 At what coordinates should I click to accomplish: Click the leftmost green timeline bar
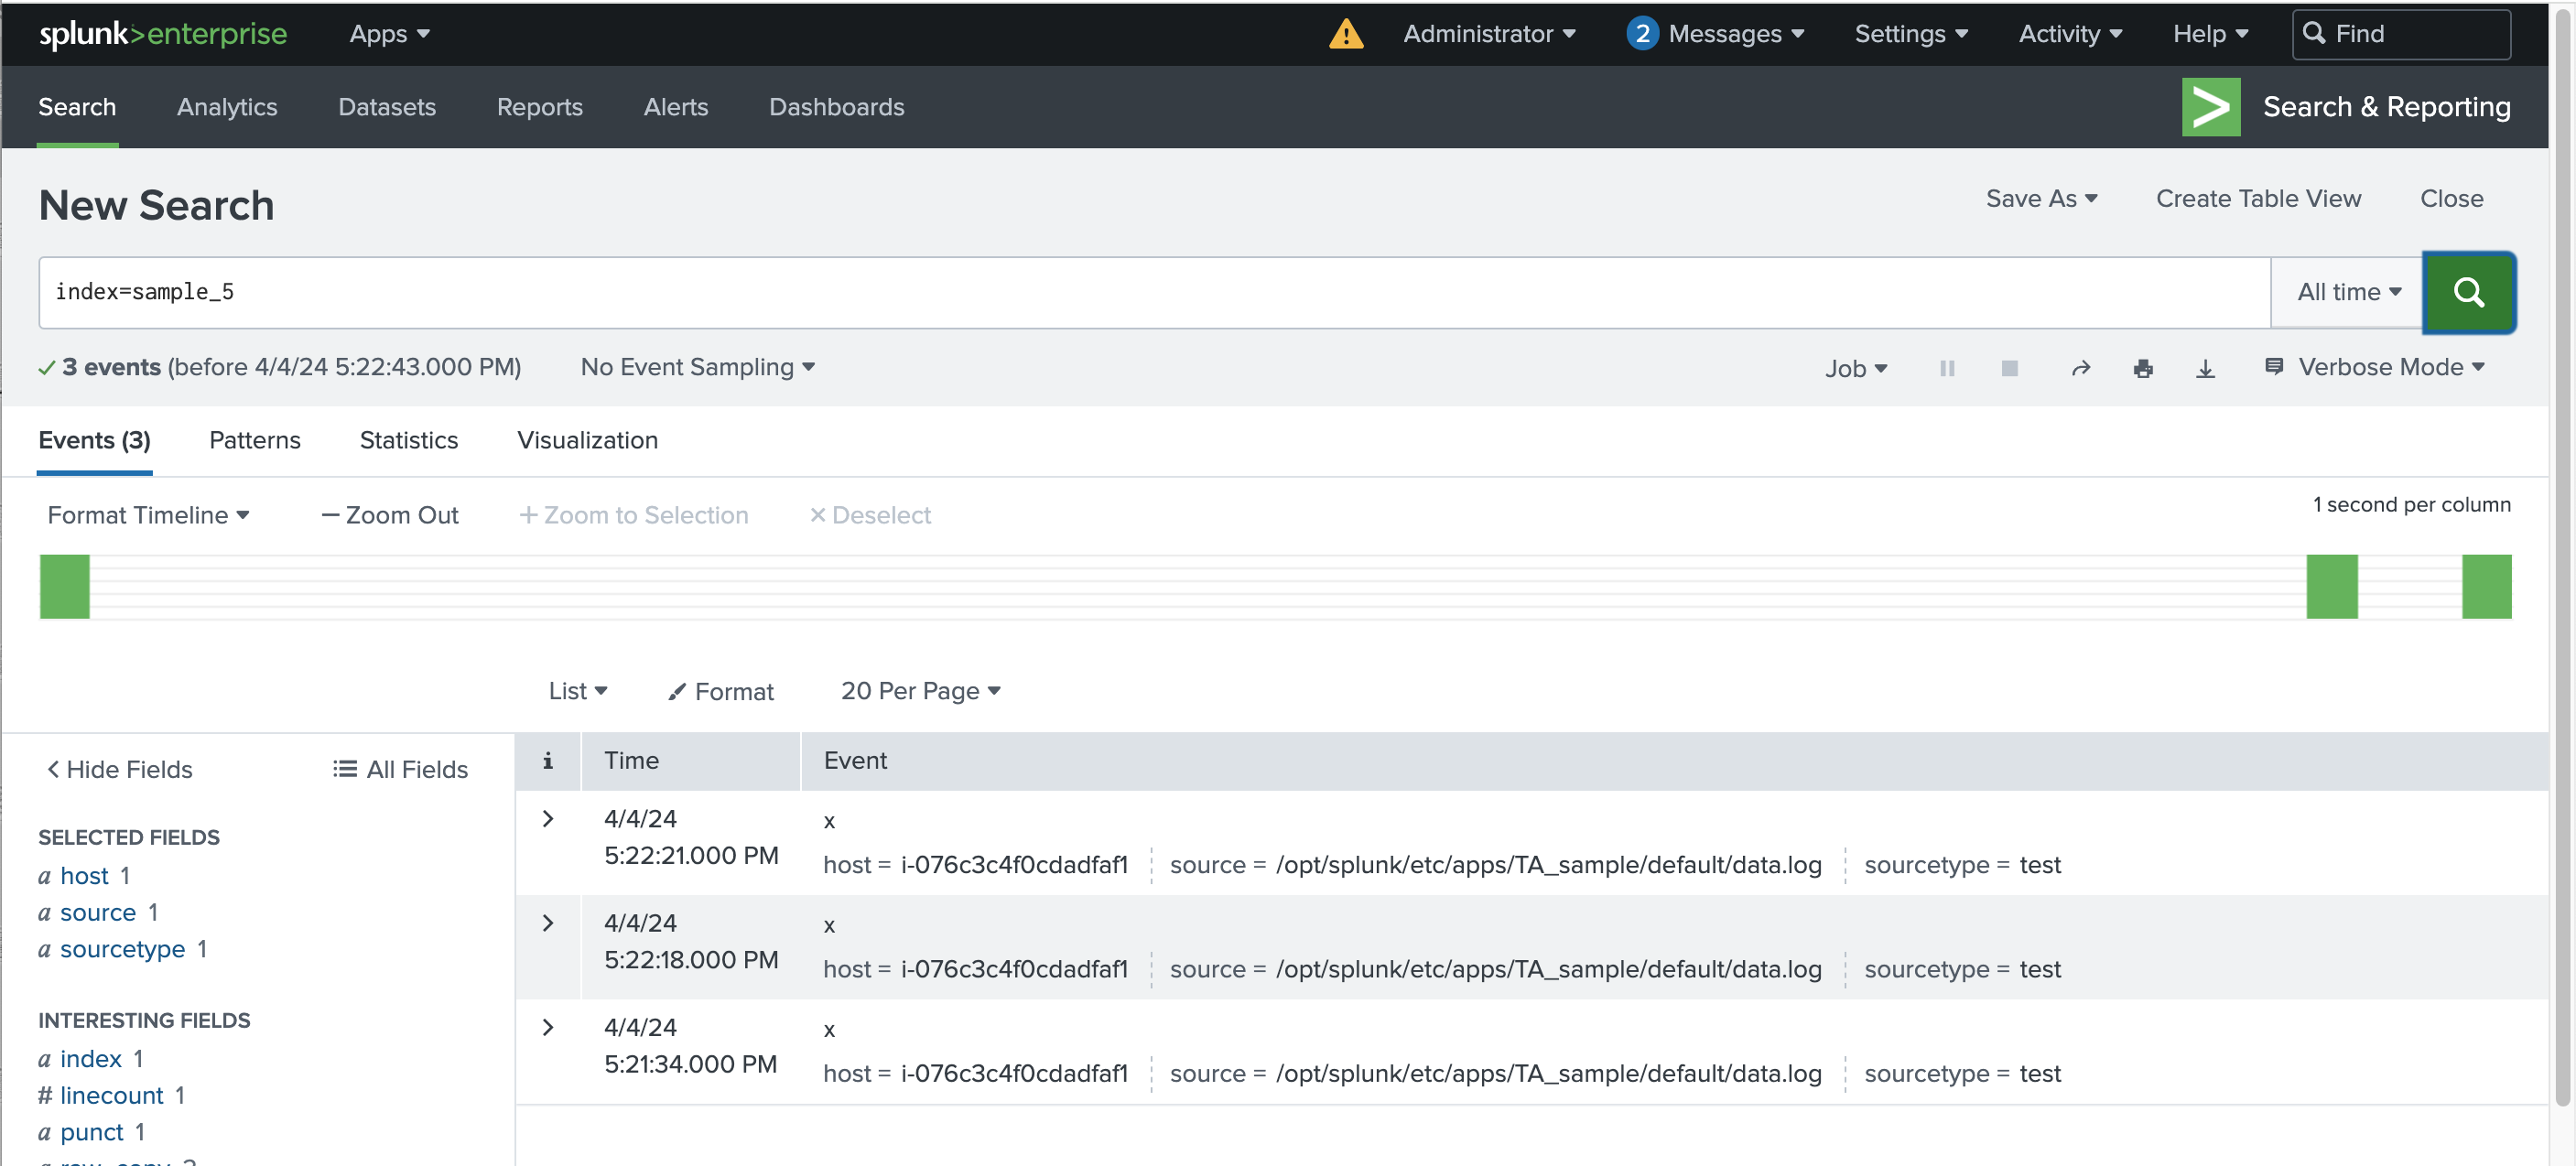click(x=64, y=587)
